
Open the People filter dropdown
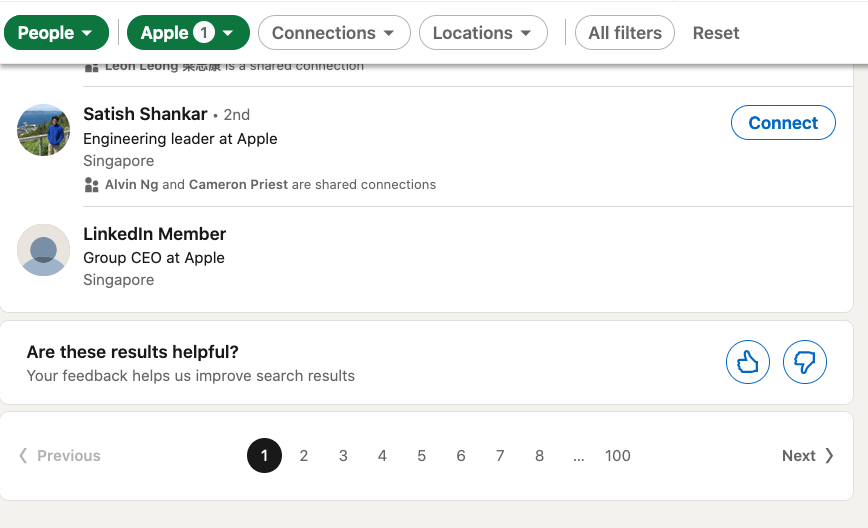(56, 33)
